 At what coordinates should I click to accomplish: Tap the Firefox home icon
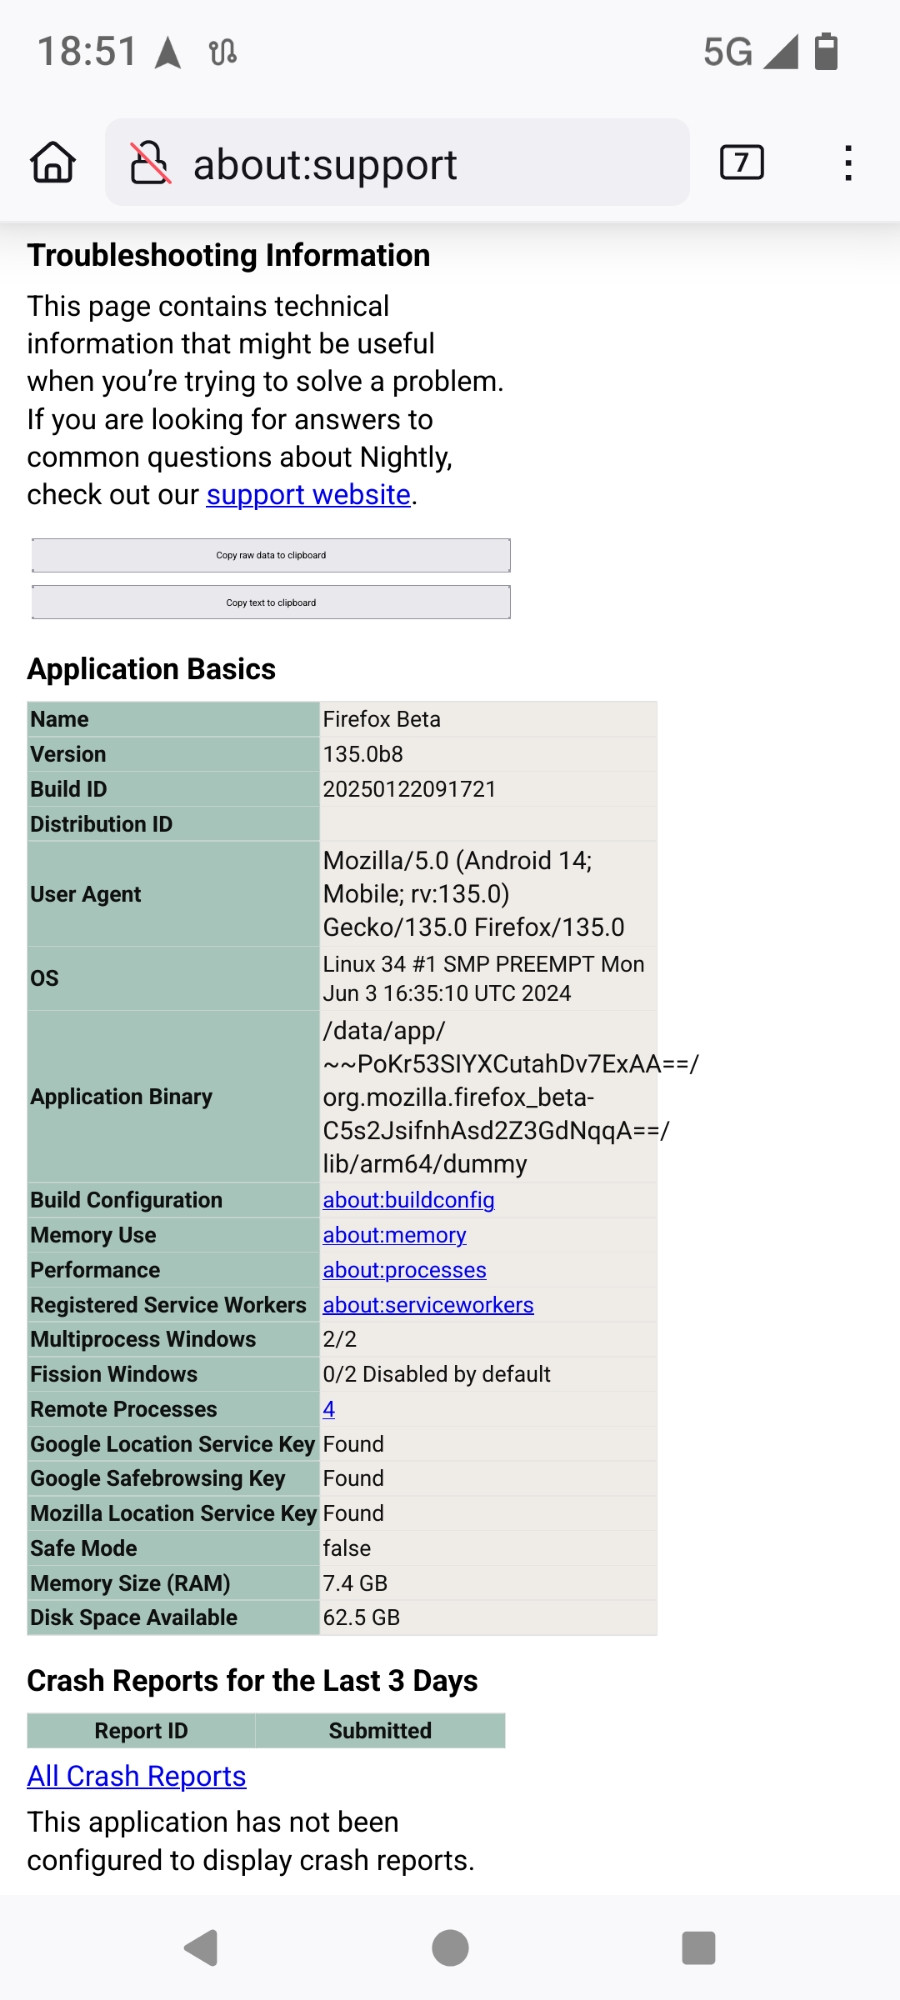[53, 162]
